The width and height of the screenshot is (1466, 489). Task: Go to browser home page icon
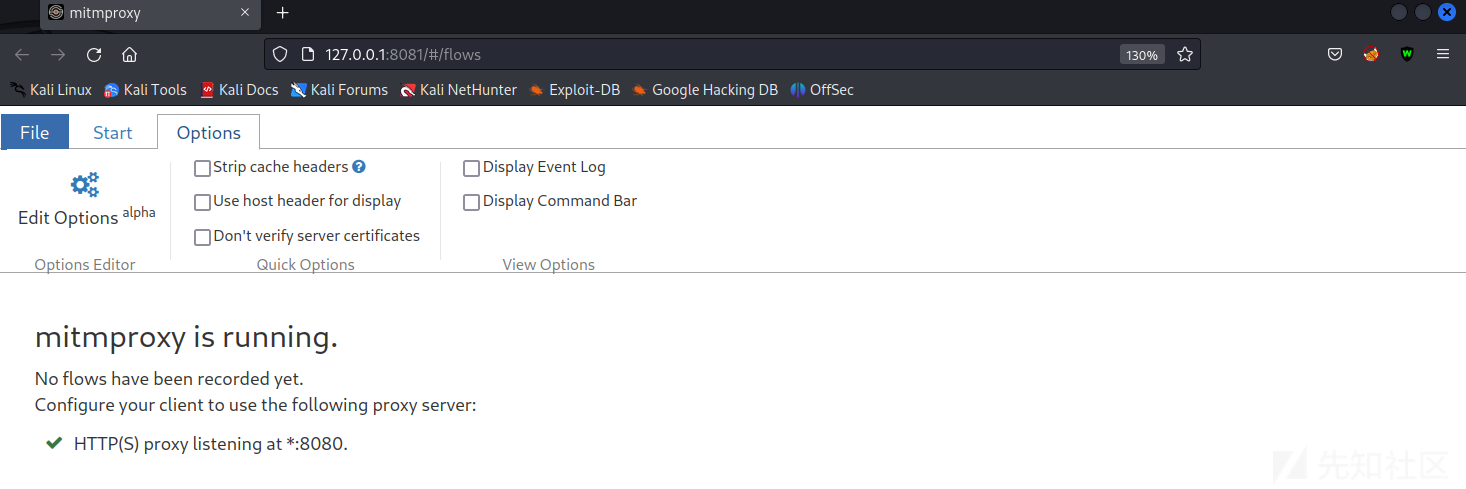[x=129, y=55]
